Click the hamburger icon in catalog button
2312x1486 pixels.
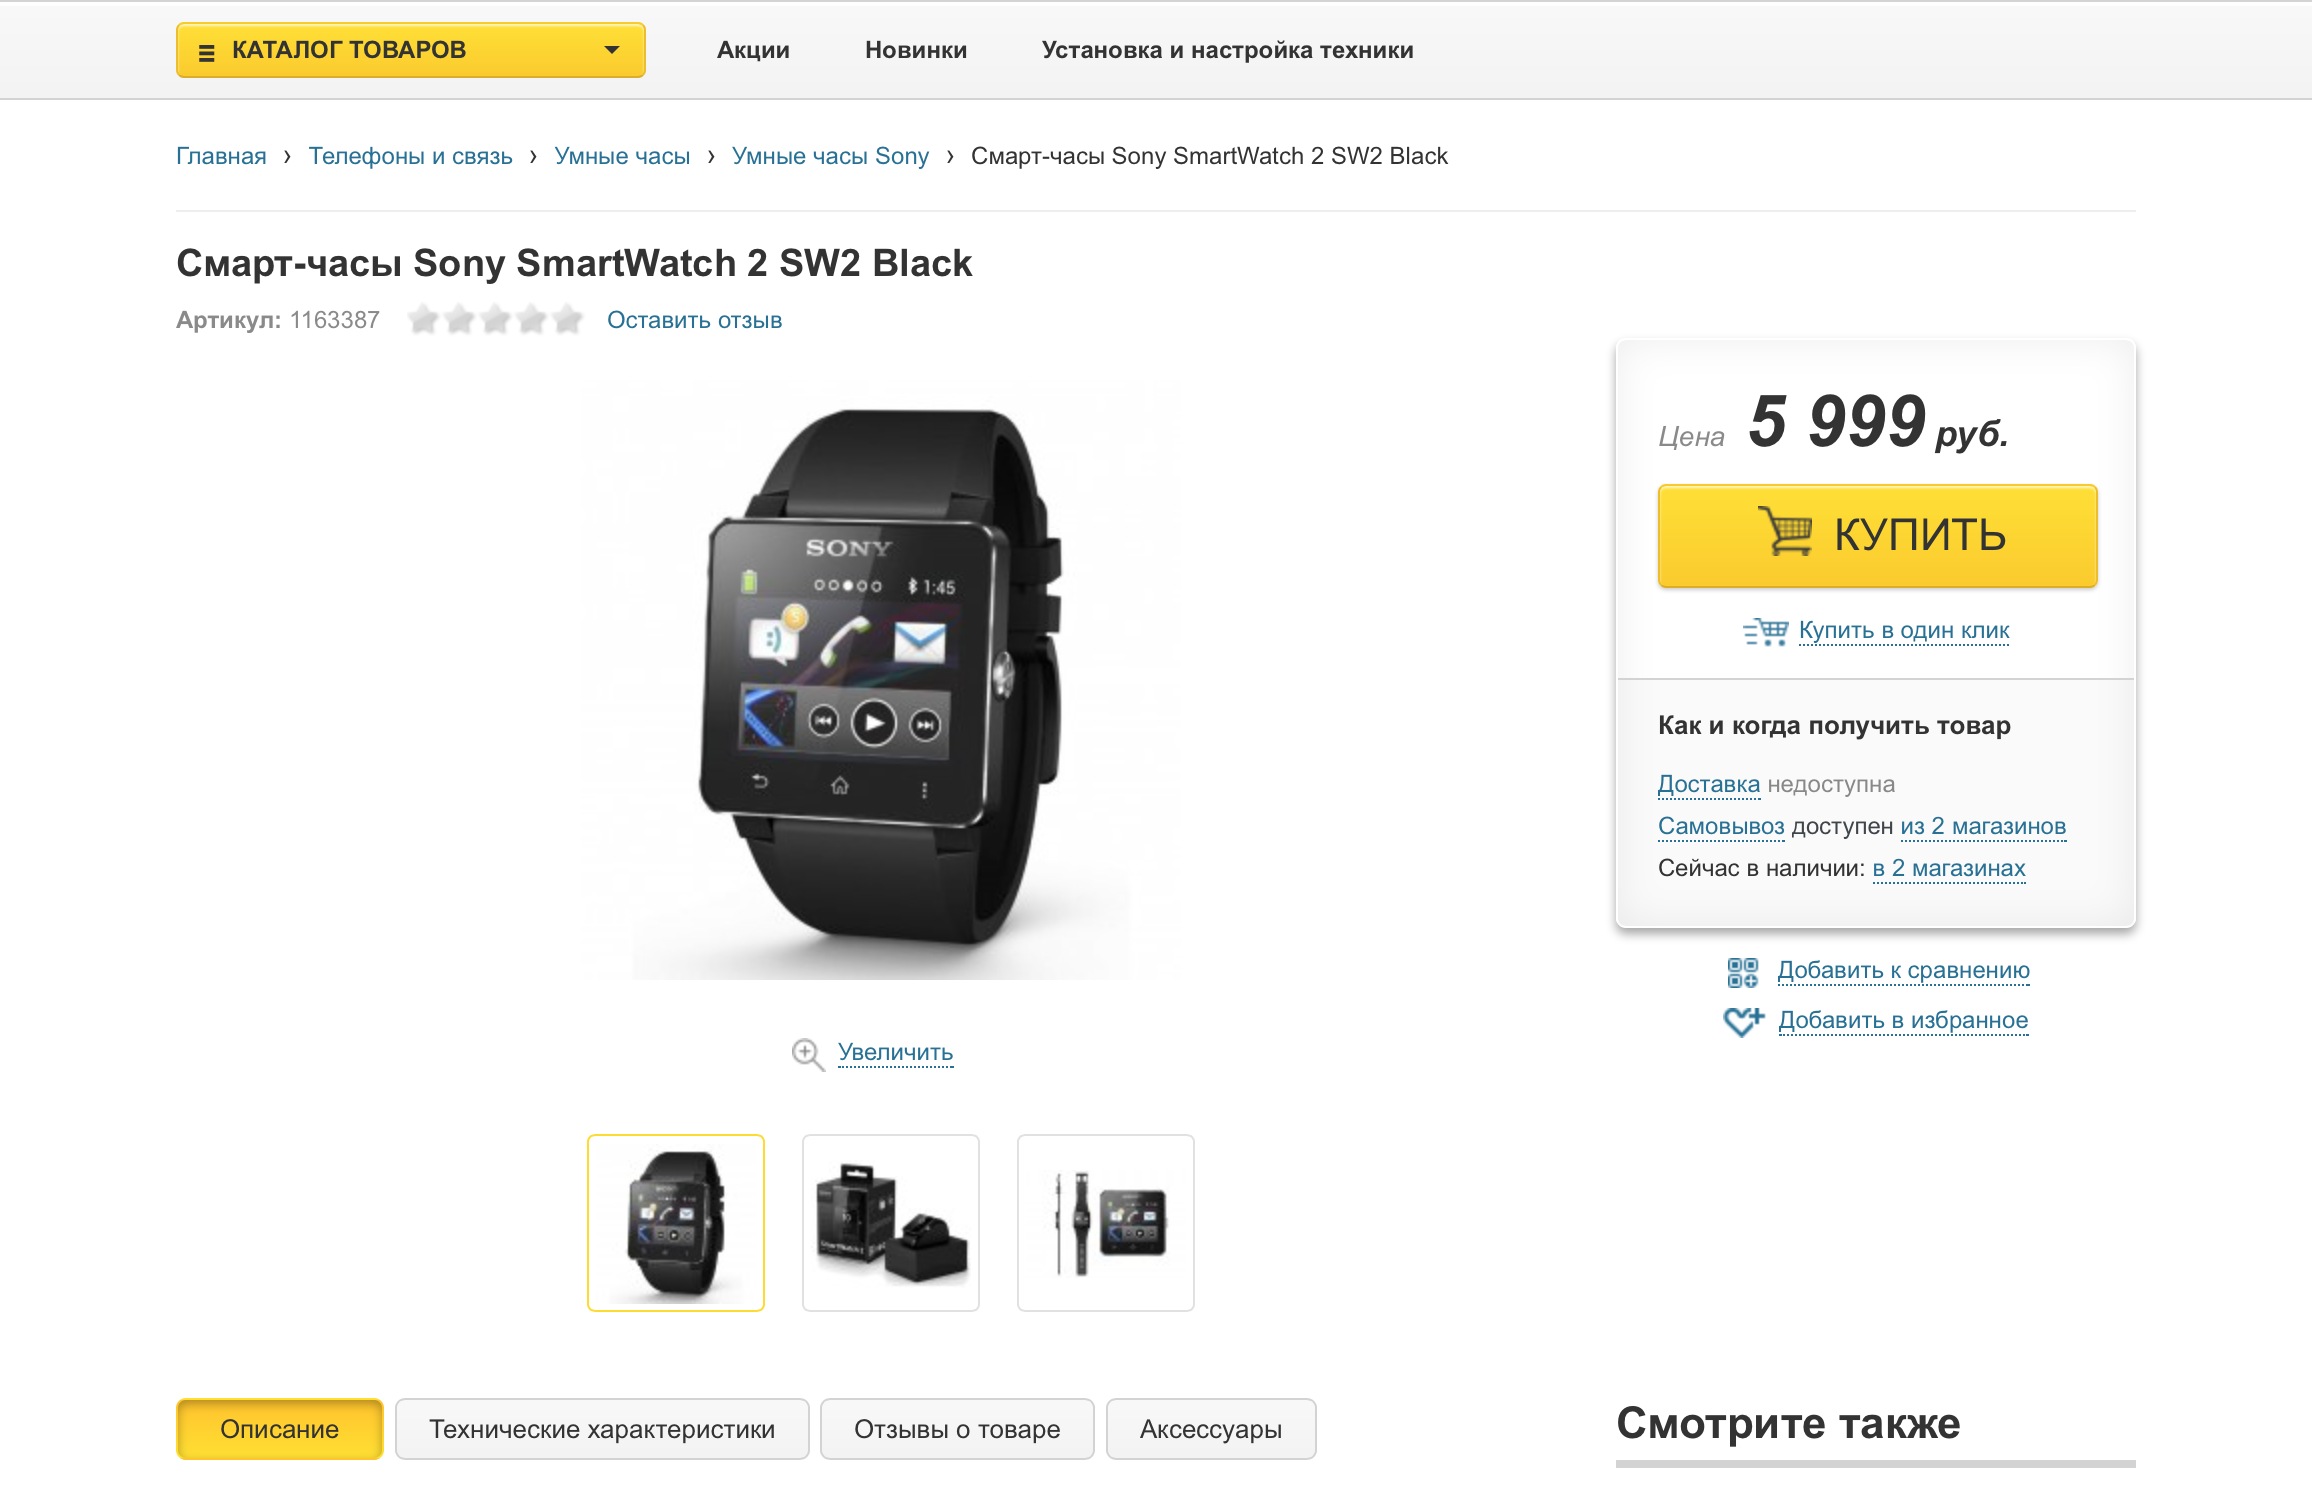click(x=207, y=52)
